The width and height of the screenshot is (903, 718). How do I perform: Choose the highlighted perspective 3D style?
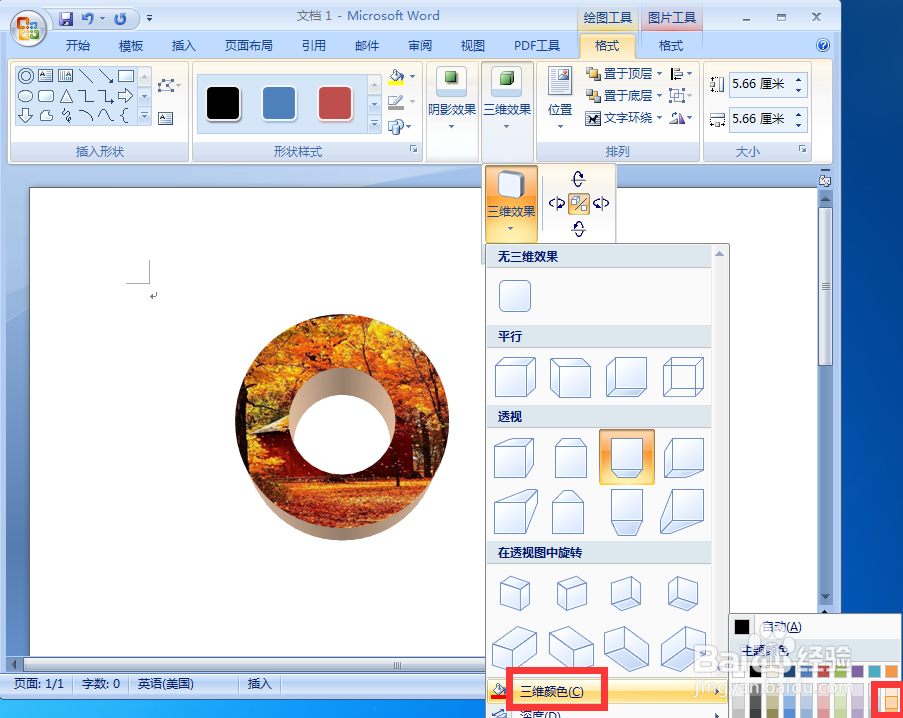627,457
